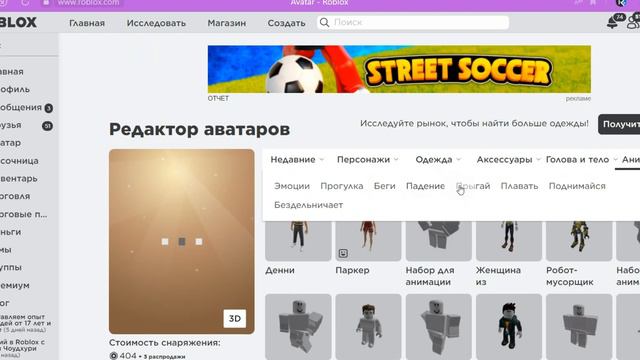Expand the Недавние dropdown tab
The image size is (640, 360).
tap(297, 160)
